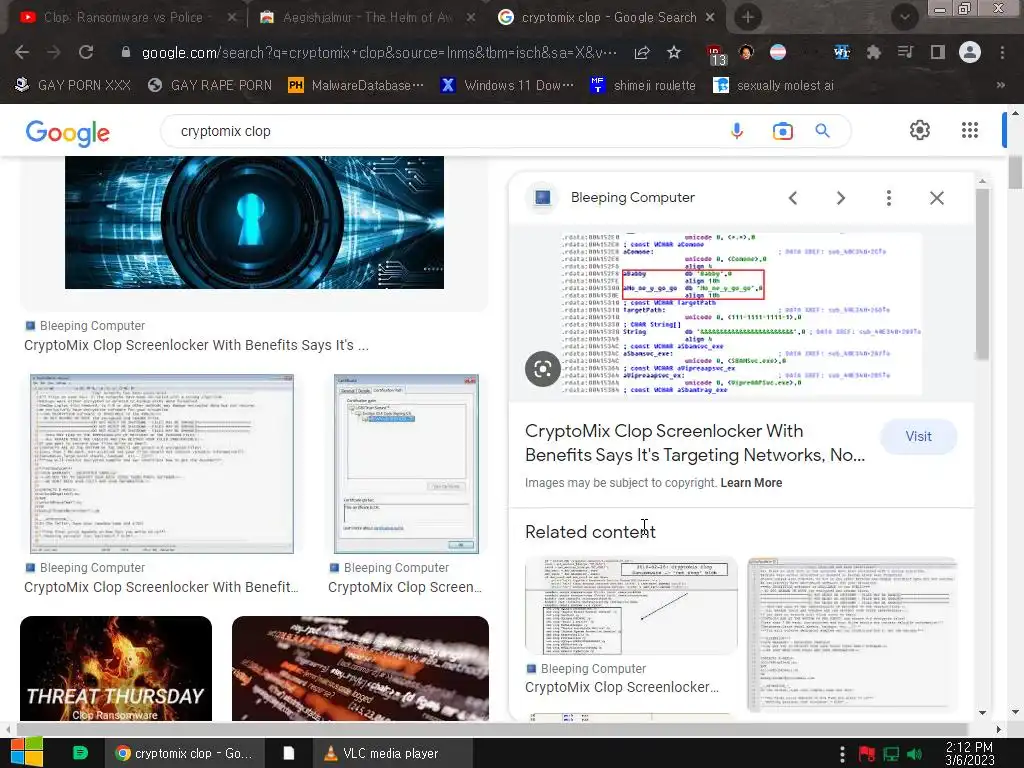Search by image with camera icon
Screen dimensions: 1024x768
[782, 131]
